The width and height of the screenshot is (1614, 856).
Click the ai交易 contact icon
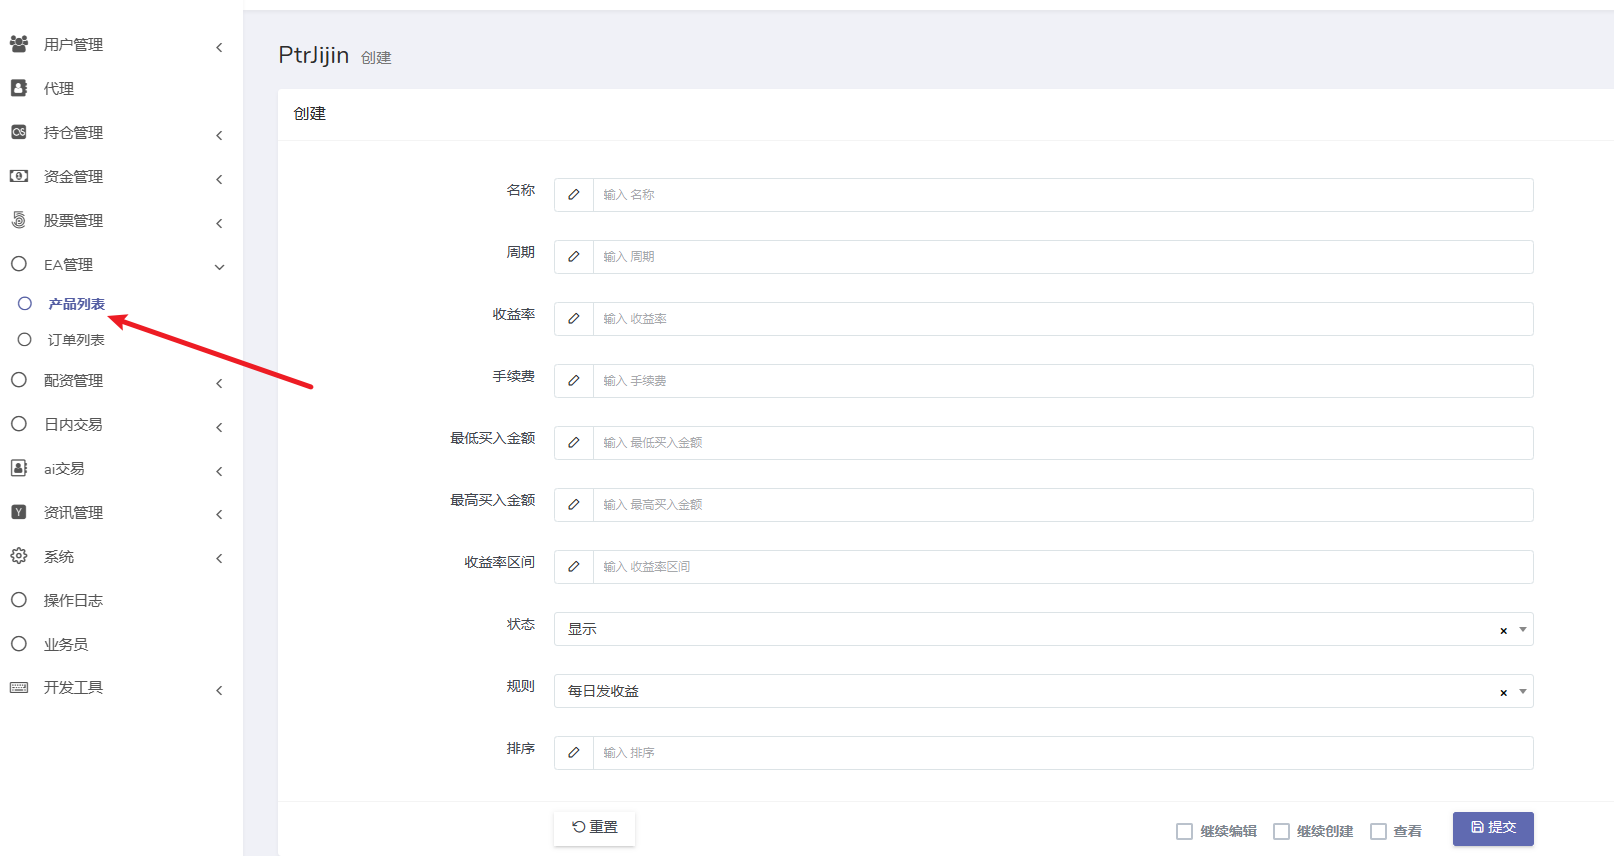click(19, 468)
